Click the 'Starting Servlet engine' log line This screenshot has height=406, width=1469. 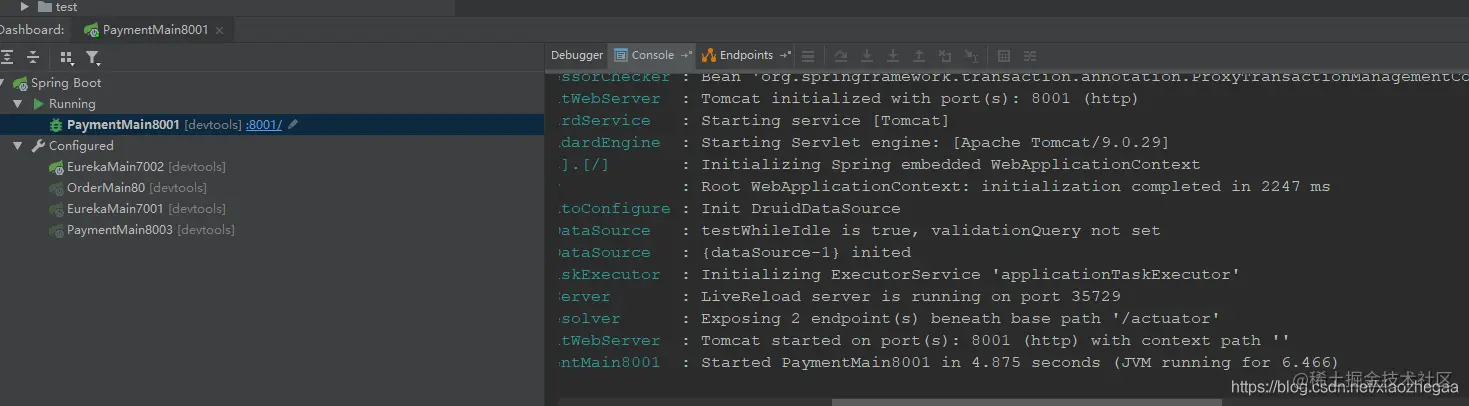935,143
